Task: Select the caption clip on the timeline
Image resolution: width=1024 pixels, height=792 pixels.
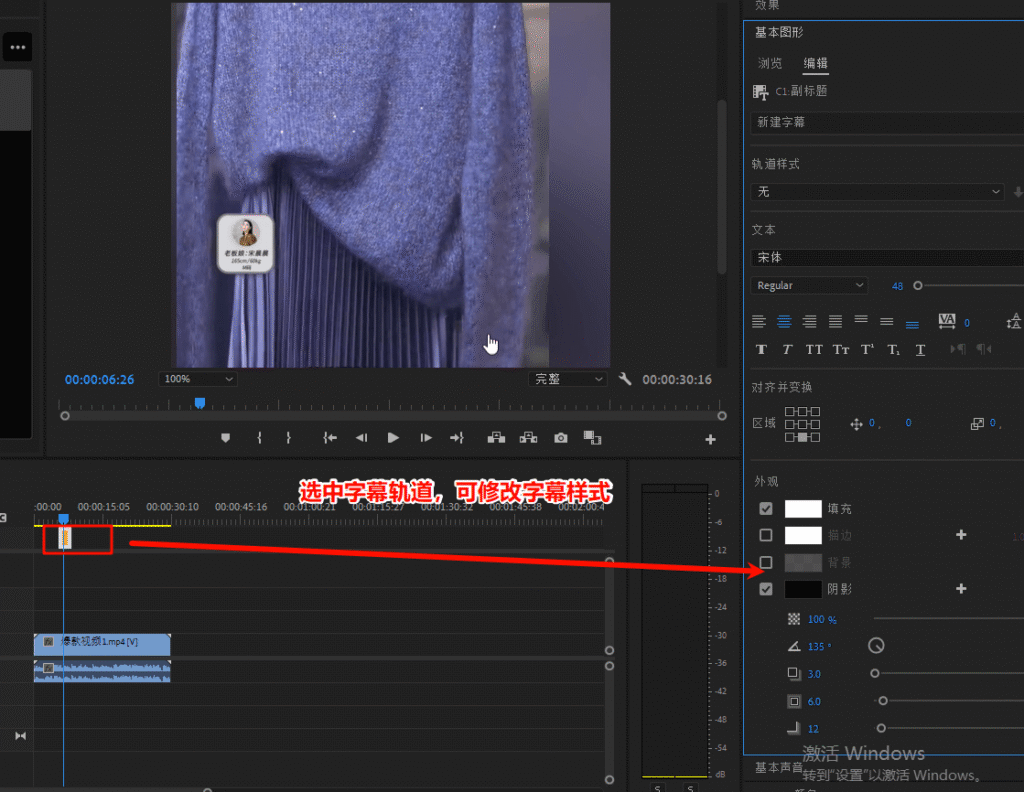Action: [65, 538]
